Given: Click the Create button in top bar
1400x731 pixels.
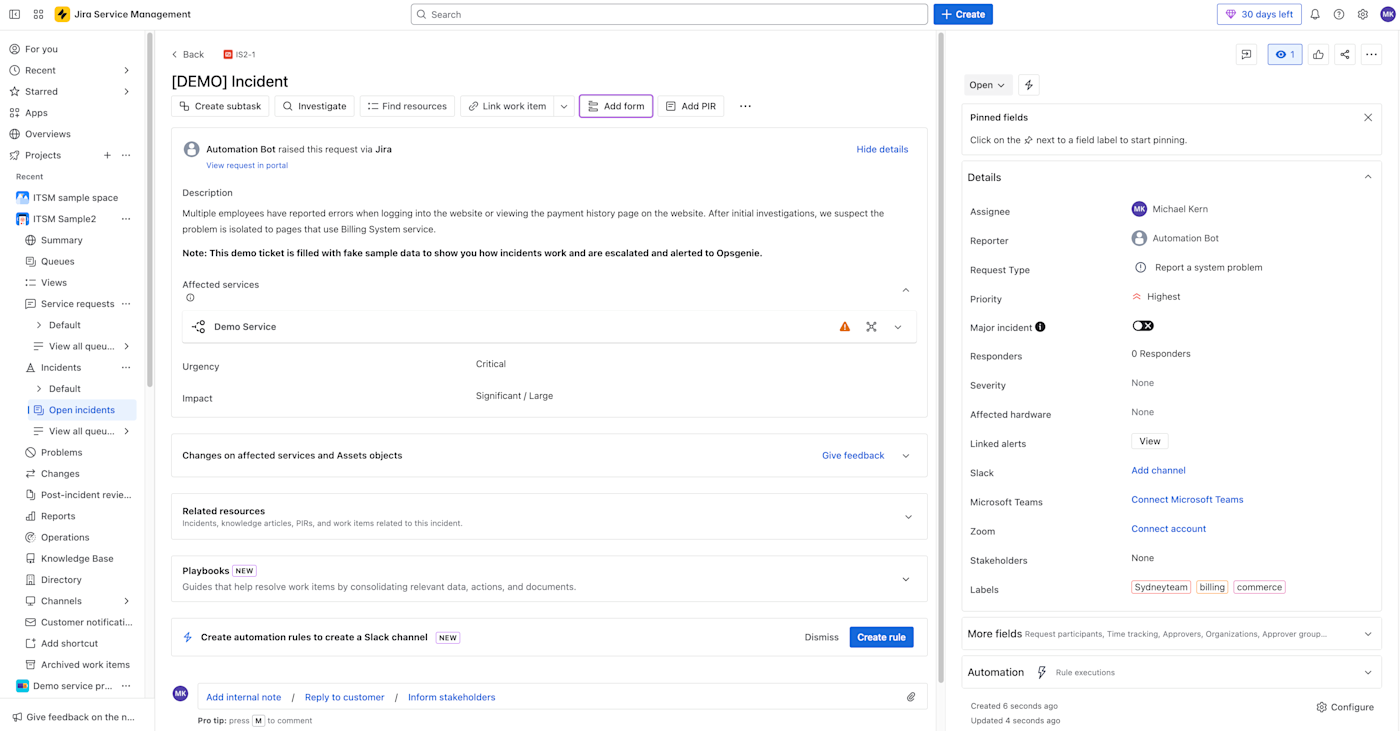Looking at the screenshot, I should click(963, 15).
